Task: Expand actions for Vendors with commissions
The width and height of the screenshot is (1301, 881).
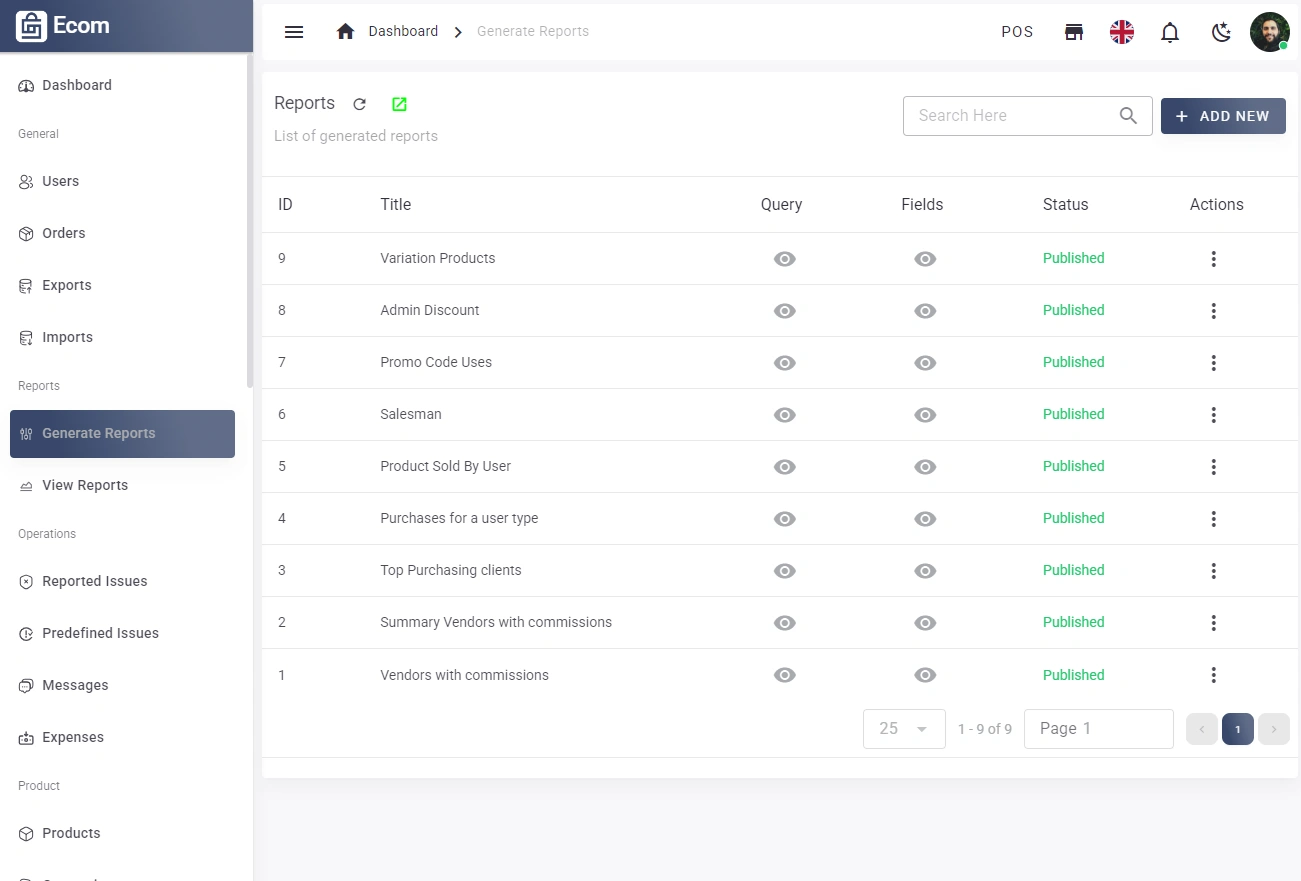Action: click(x=1213, y=674)
